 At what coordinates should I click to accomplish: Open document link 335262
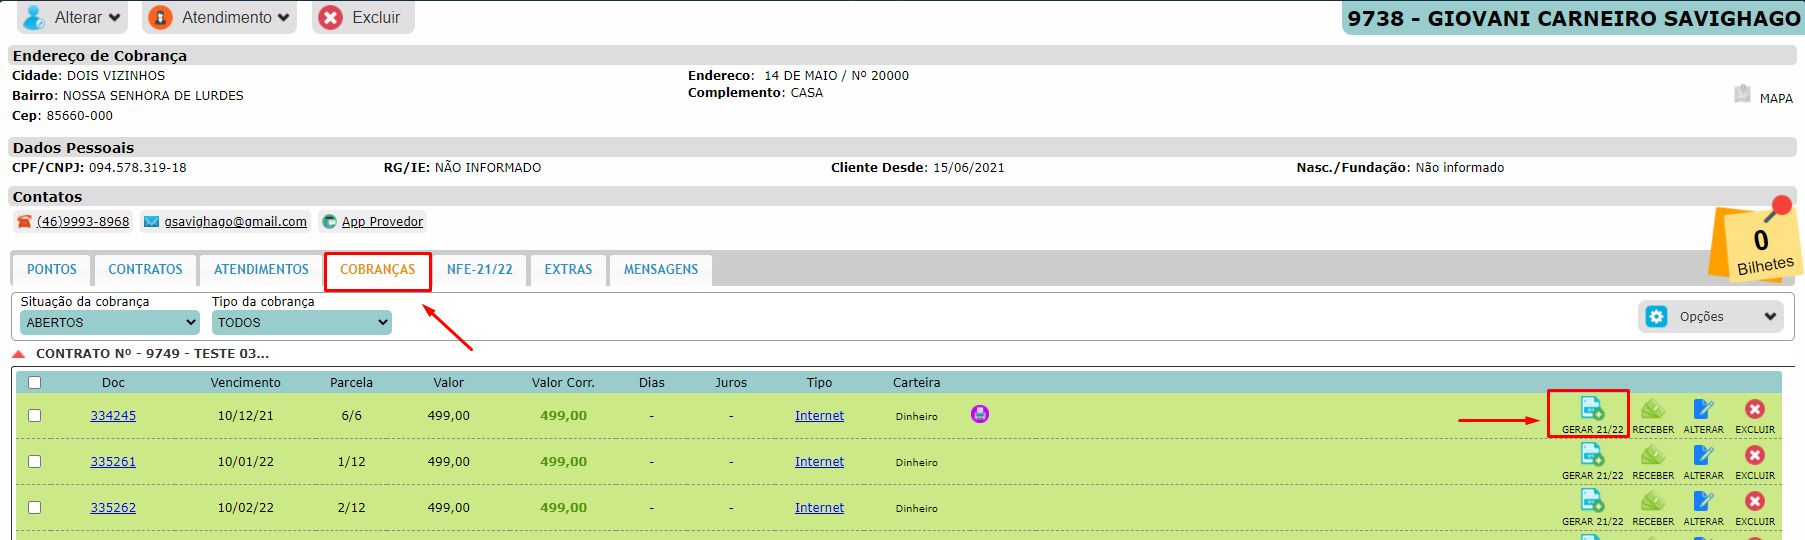[x=113, y=507]
